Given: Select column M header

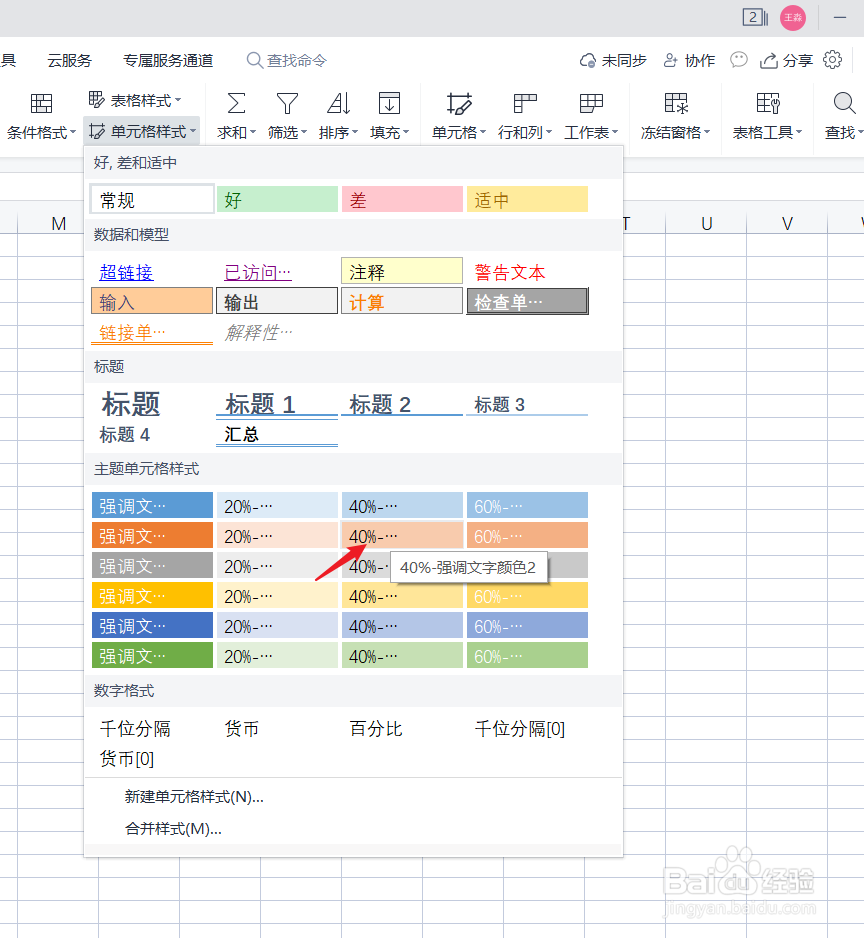Looking at the screenshot, I should tap(59, 224).
